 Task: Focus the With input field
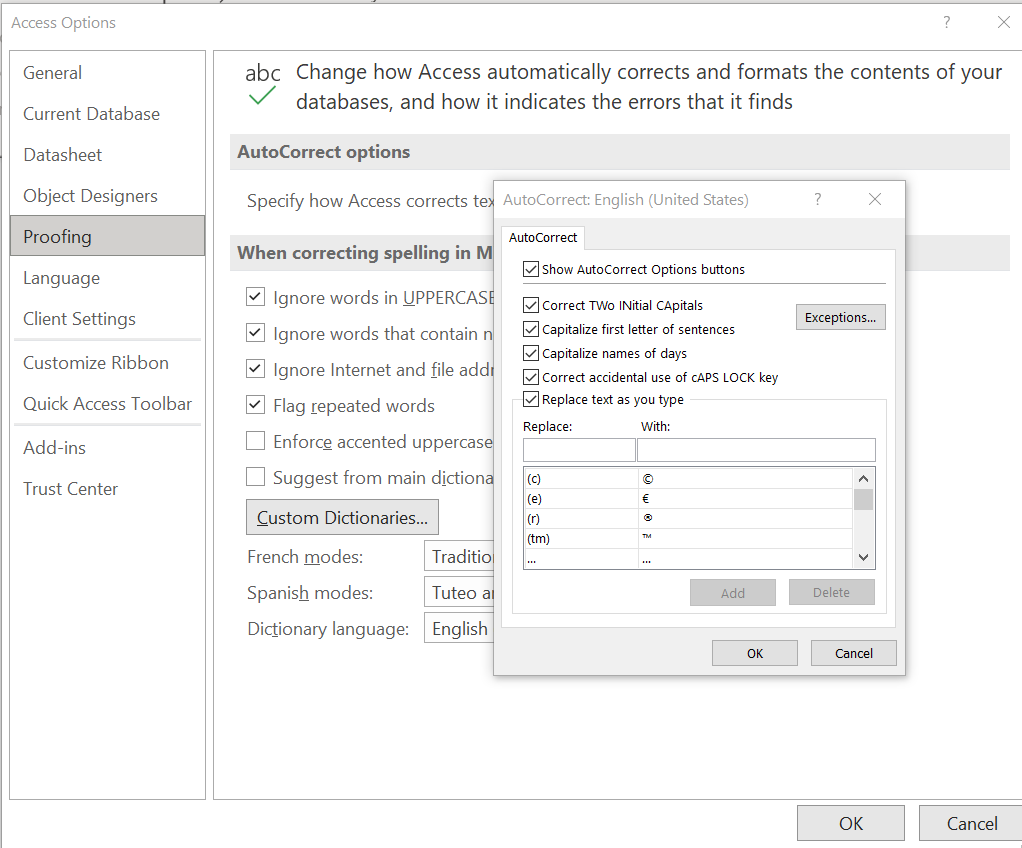tap(756, 450)
